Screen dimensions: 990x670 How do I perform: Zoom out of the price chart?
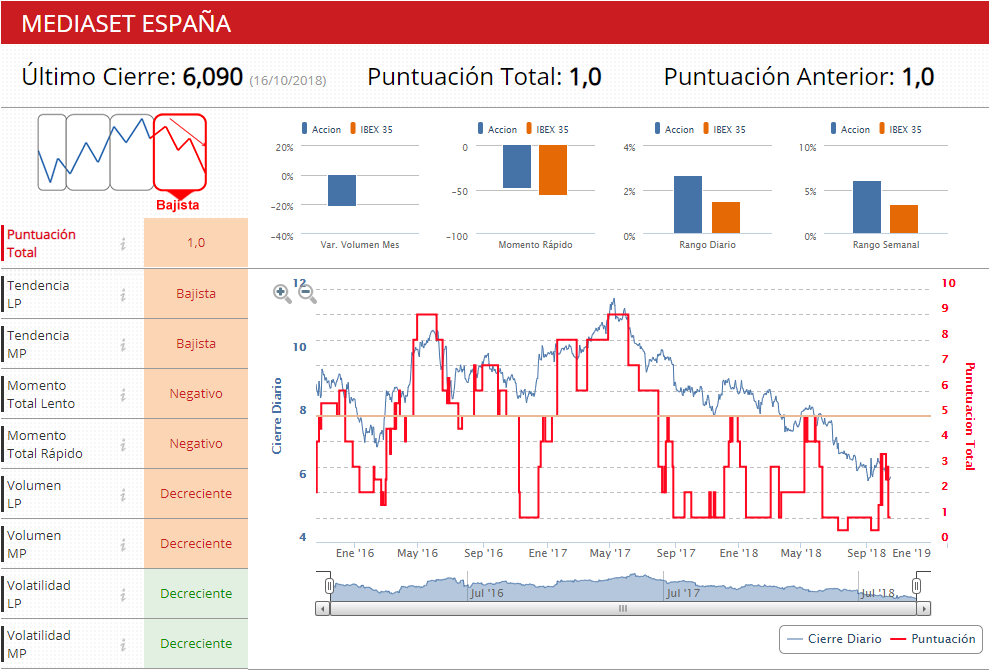[307, 293]
